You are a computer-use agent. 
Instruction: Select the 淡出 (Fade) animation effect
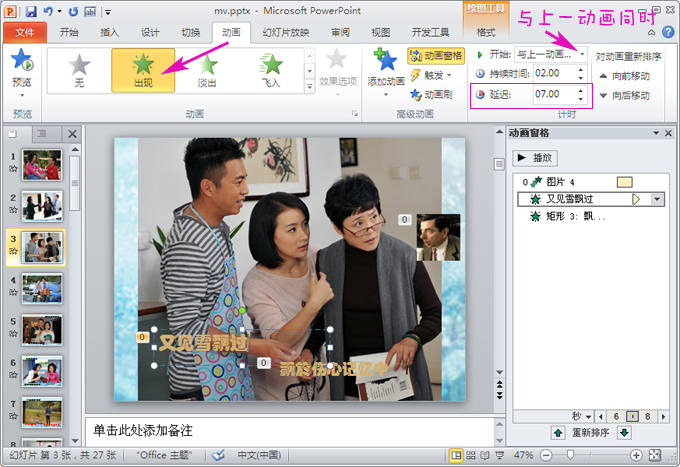tap(207, 70)
